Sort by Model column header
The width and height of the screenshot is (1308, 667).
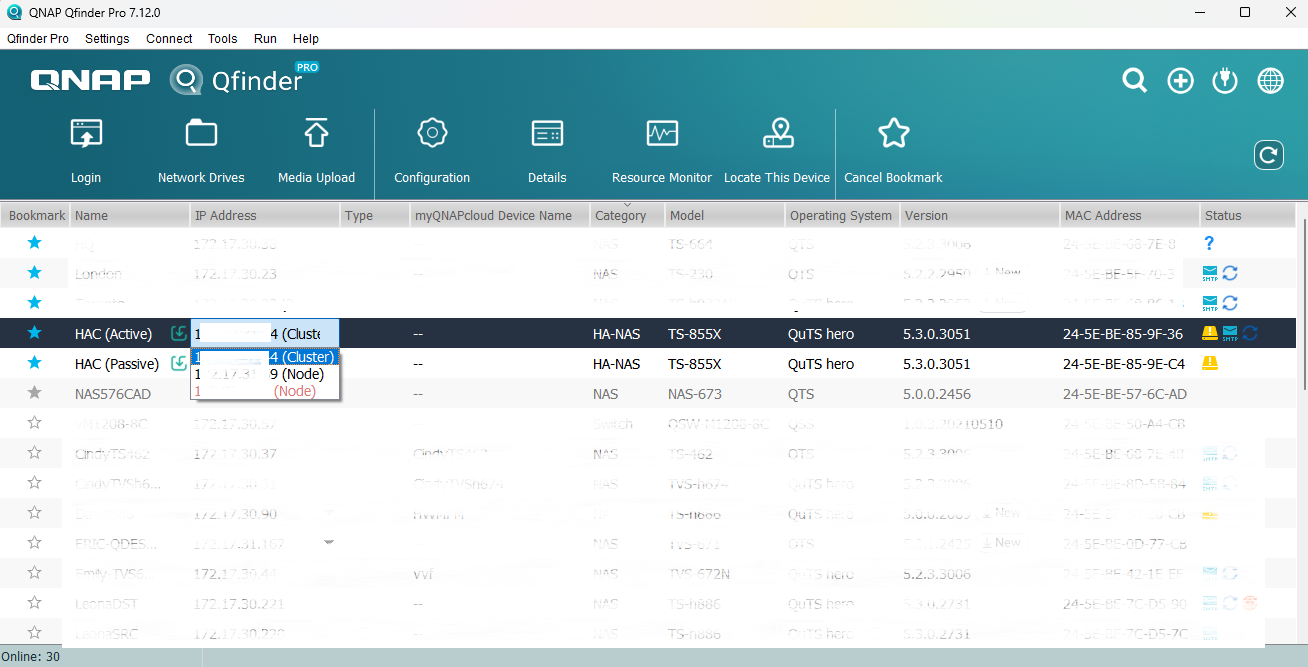point(725,215)
